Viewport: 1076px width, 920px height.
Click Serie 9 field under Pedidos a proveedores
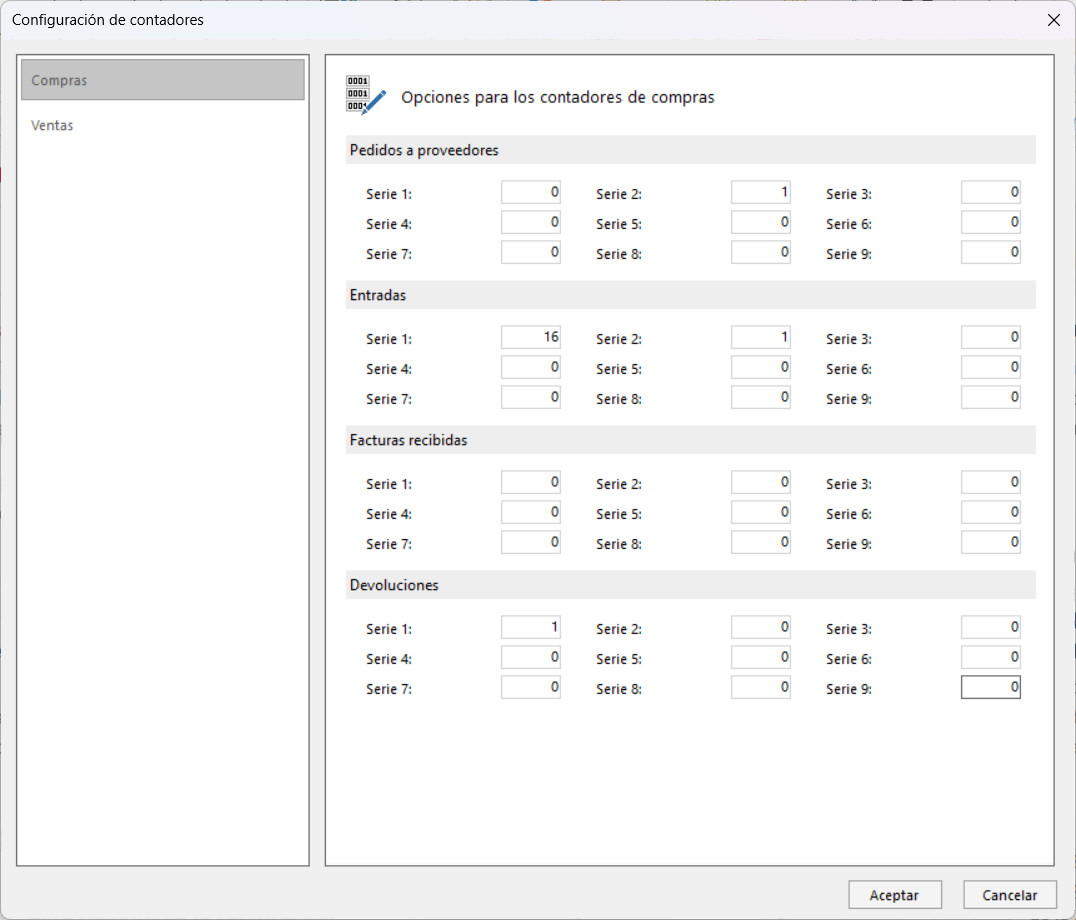click(990, 252)
